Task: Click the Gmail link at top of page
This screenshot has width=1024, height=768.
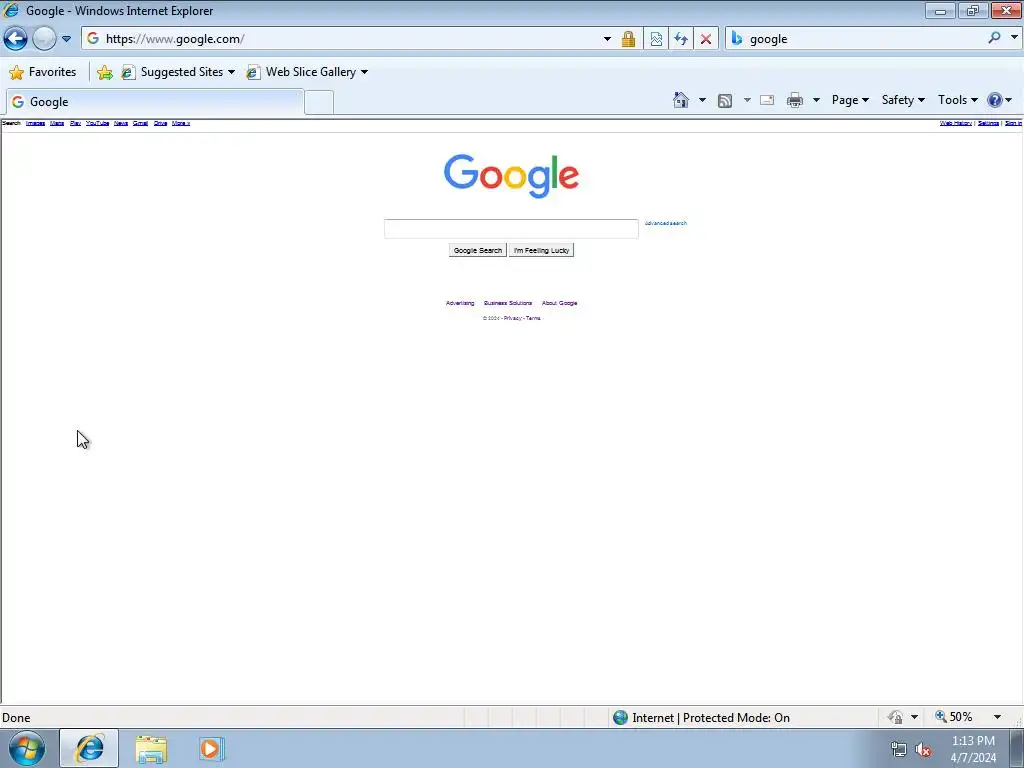Action: click(x=140, y=123)
